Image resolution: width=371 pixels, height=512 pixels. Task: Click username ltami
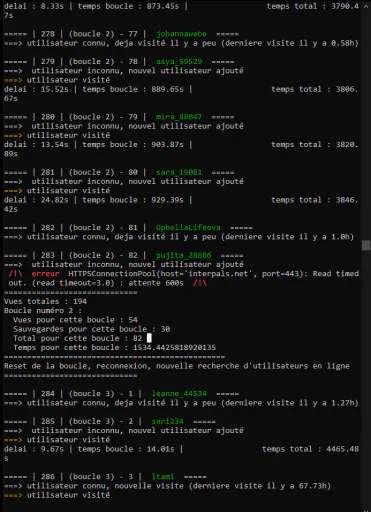pos(163,477)
